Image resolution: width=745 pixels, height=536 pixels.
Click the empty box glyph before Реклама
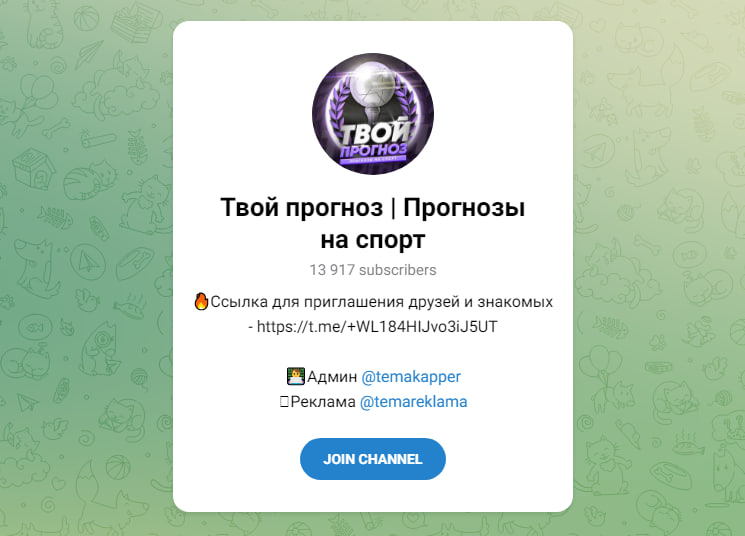pos(284,402)
